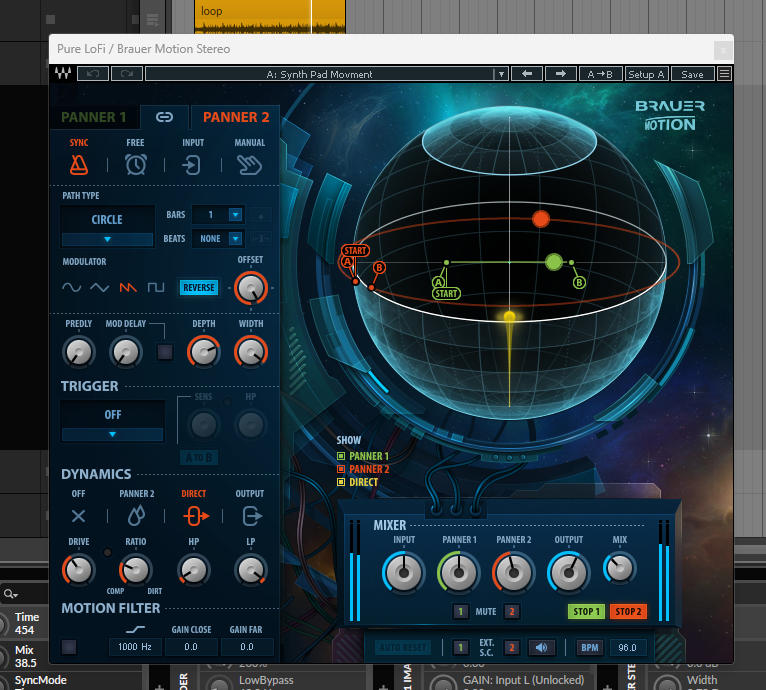This screenshot has height=690, width=766.
Task: Toggle Show Panner 1 checkbox
Action: [x=340, y=456]
